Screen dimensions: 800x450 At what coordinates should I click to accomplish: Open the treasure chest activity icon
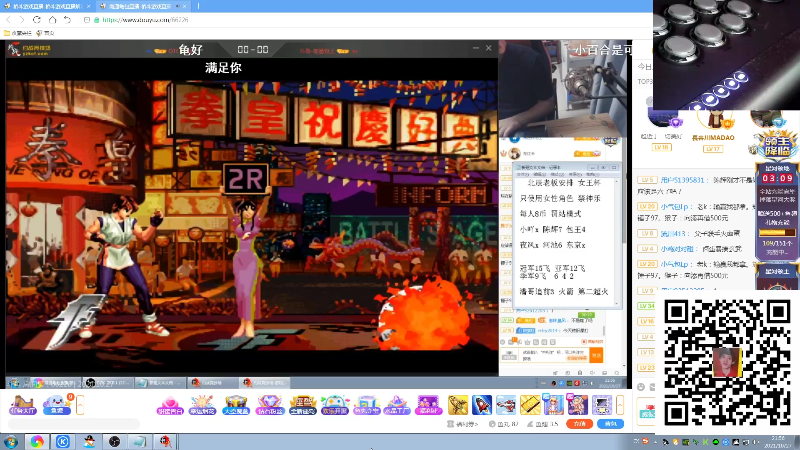click(x=235, y=405)
